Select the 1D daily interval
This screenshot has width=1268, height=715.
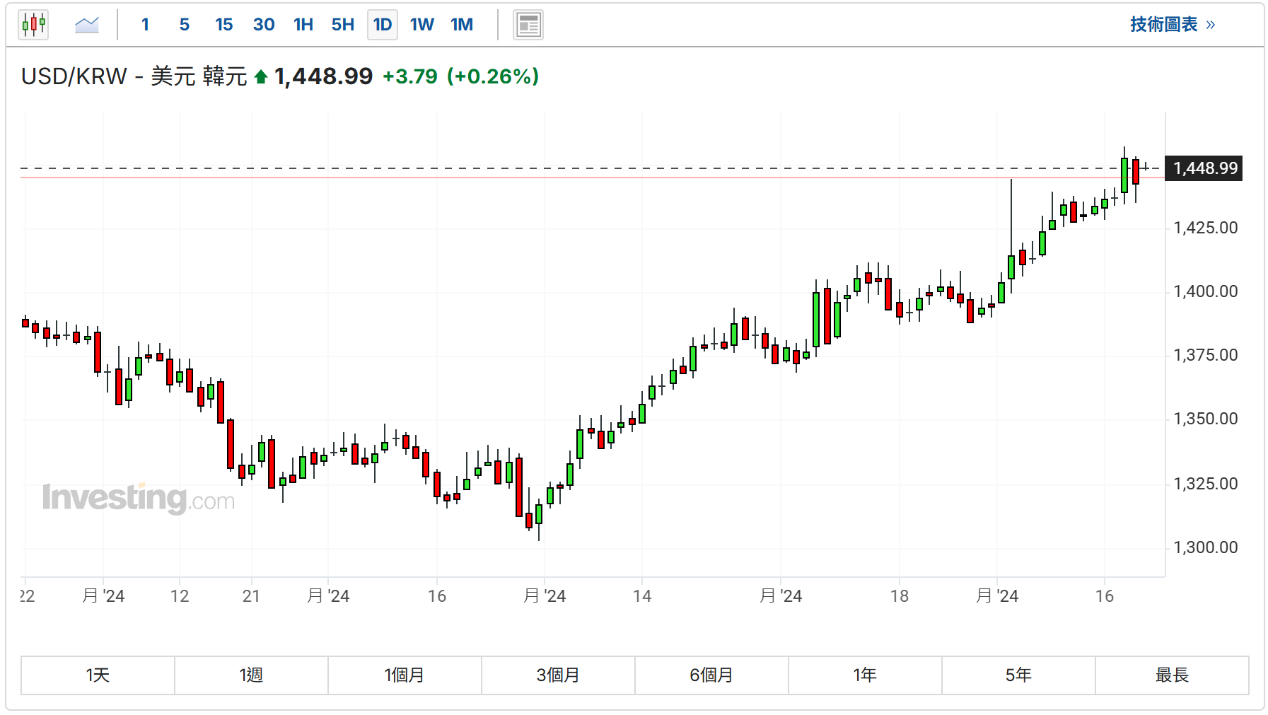coord(382,24)
